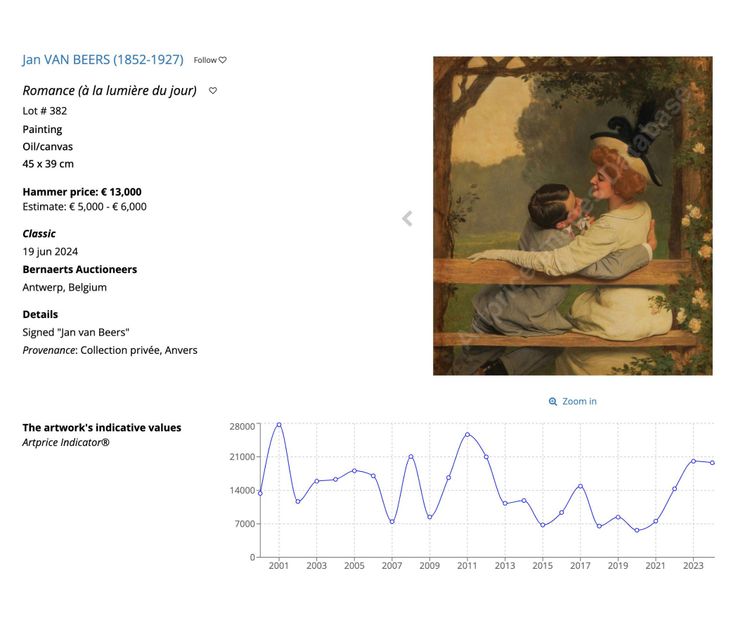750x626 pixels.
Task: Click the 2008 data point at 21000
Action: 411,457
